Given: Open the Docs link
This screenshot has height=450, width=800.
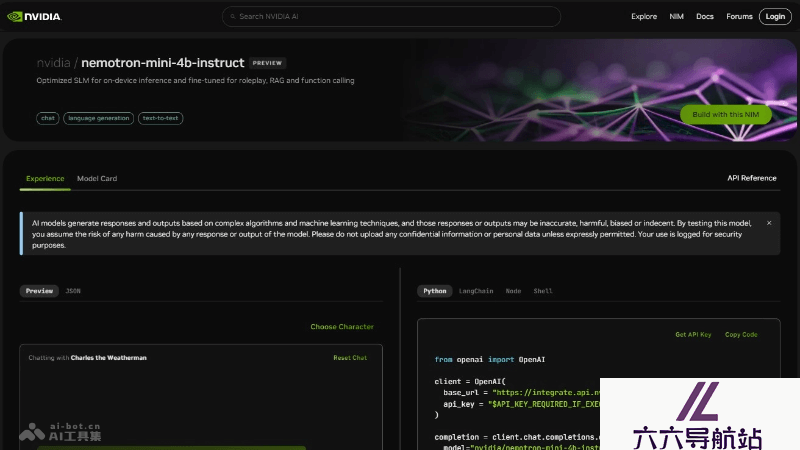Looking at the screenshot, I should (705, 16).
